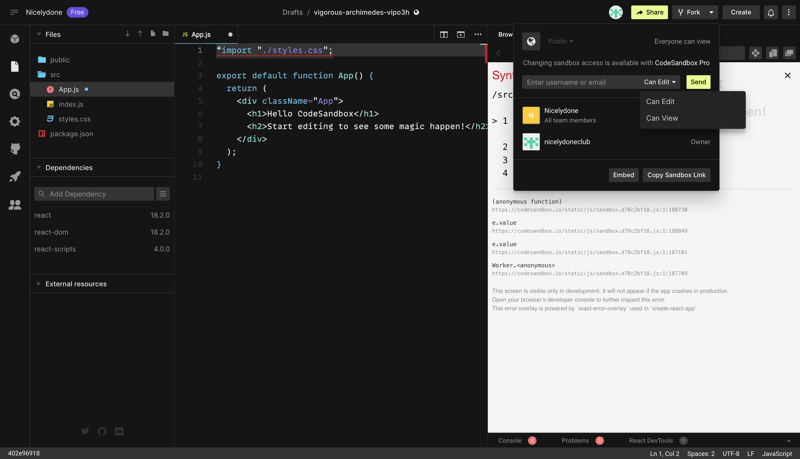Click the globe privacy icon in share panel
The height and width of the screenshot is (459, 800).
531,41
